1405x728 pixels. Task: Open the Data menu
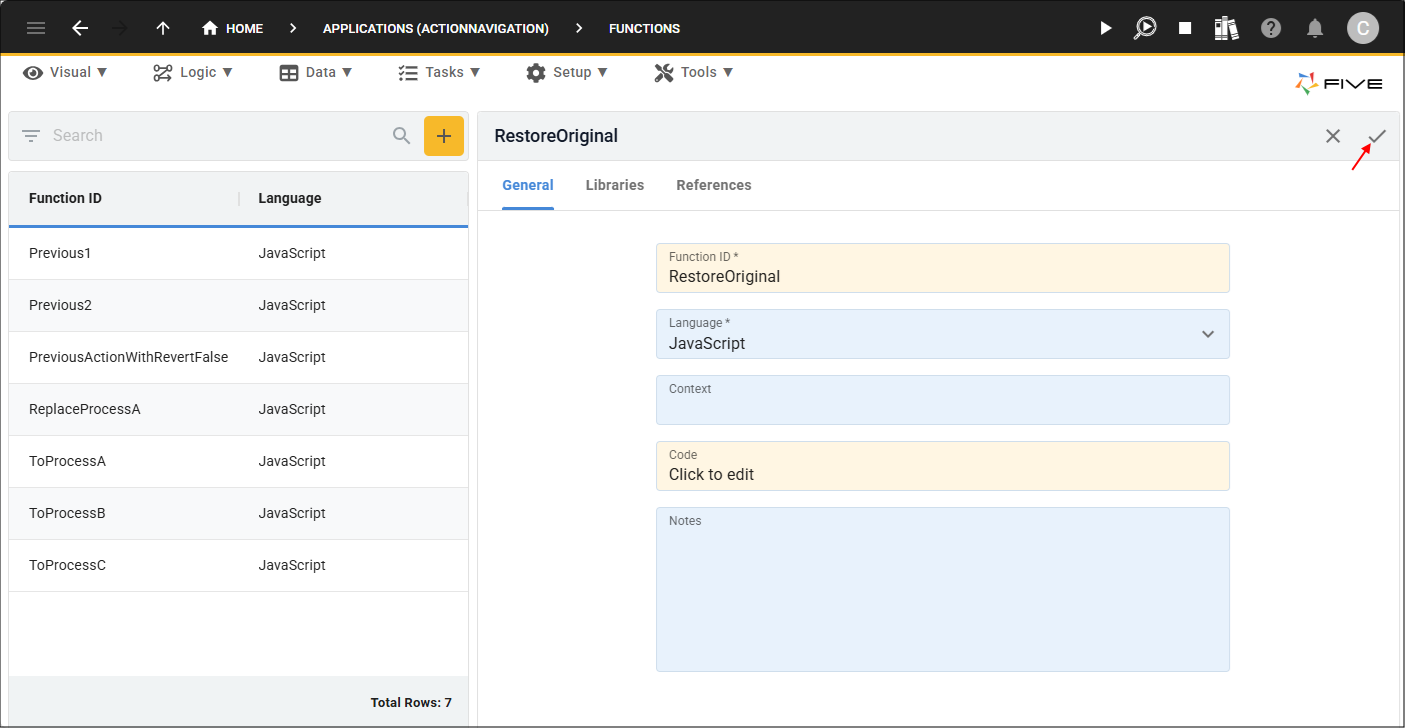pos(316,72)
